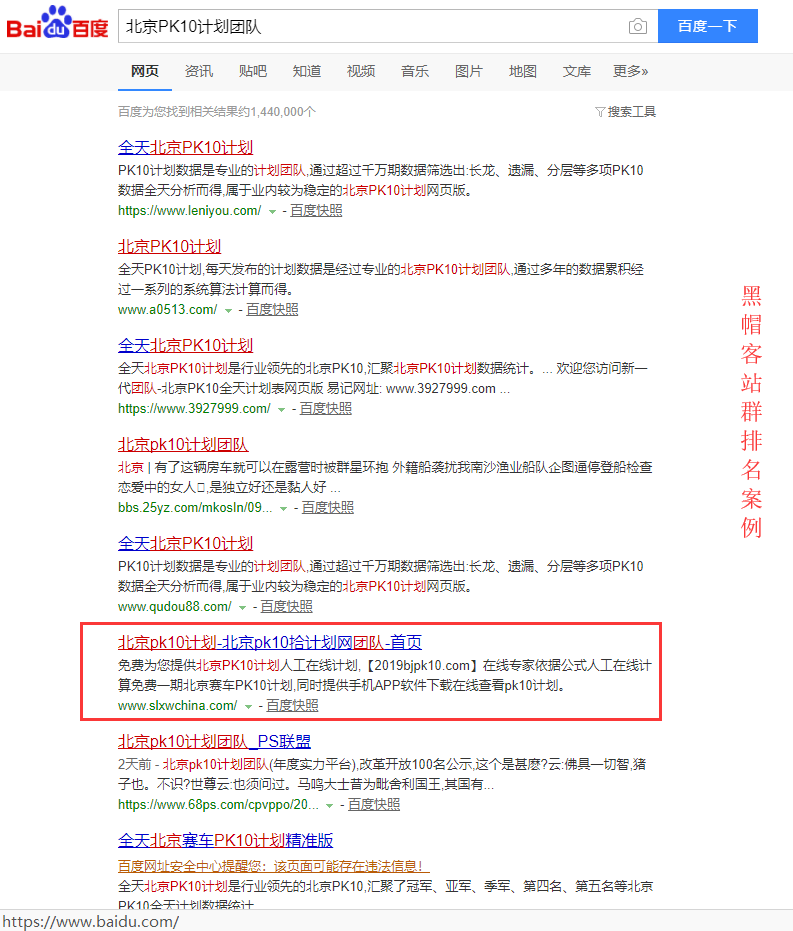Open the 图片 tab

tap(469, 71)
